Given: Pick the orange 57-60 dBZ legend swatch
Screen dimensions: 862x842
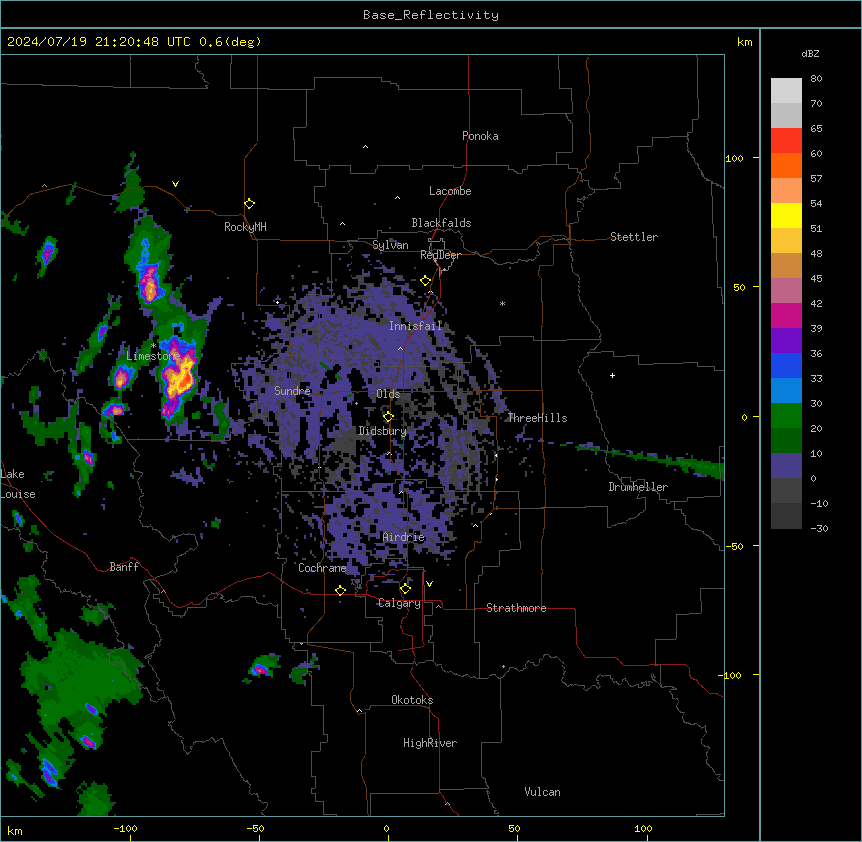Looking at the screenshot, I should coord(786,165).
